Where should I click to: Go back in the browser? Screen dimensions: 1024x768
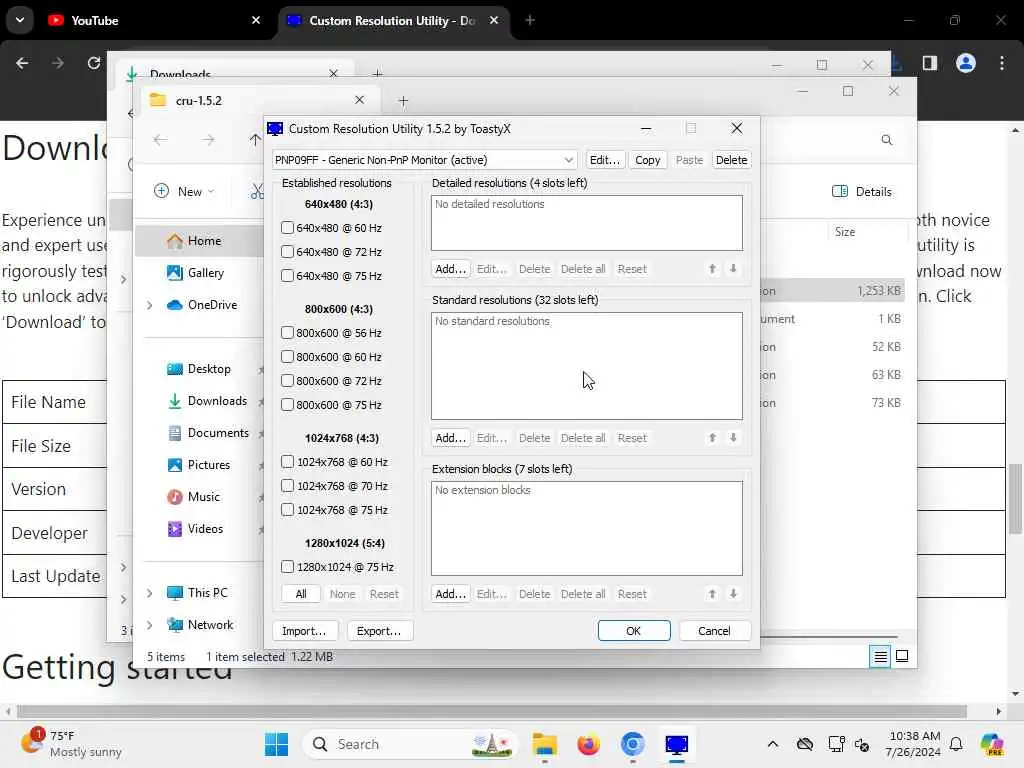22,63
